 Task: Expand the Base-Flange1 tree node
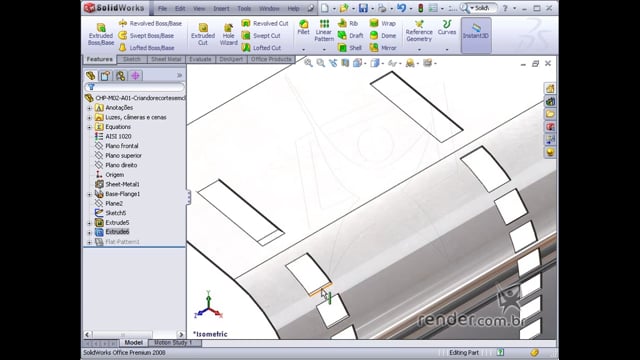click(x=89, y=194)
